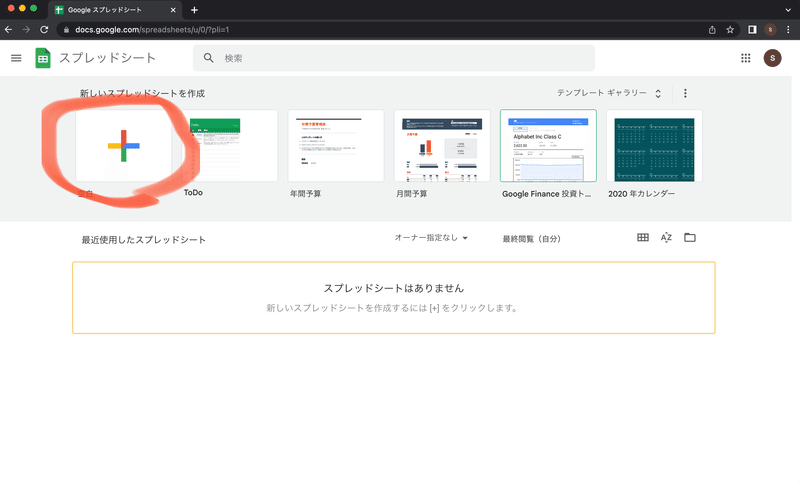This screenshot has height=482, width=800.
Task: Click the ToDo template label
Action: (x=193, y=192)
